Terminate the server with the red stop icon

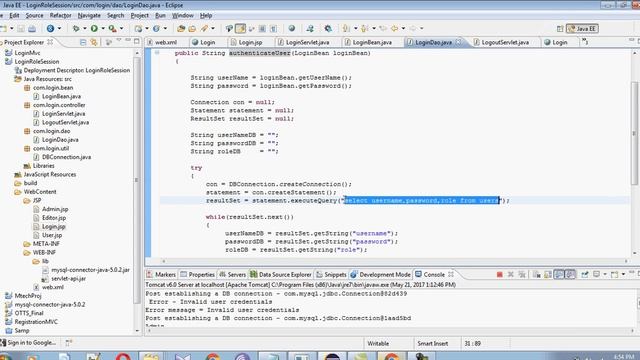(x=500, y=275)
